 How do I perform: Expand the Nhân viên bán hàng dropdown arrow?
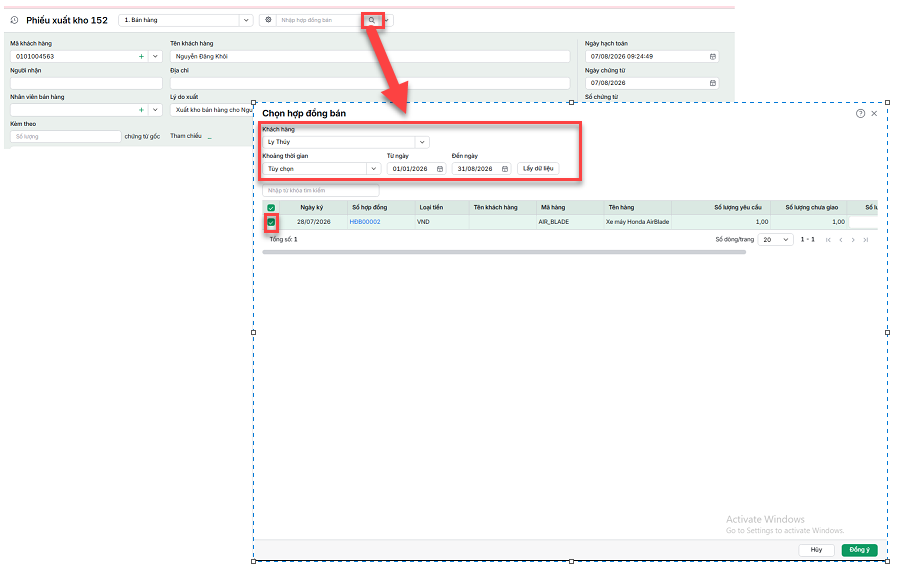tap(155, 110)
